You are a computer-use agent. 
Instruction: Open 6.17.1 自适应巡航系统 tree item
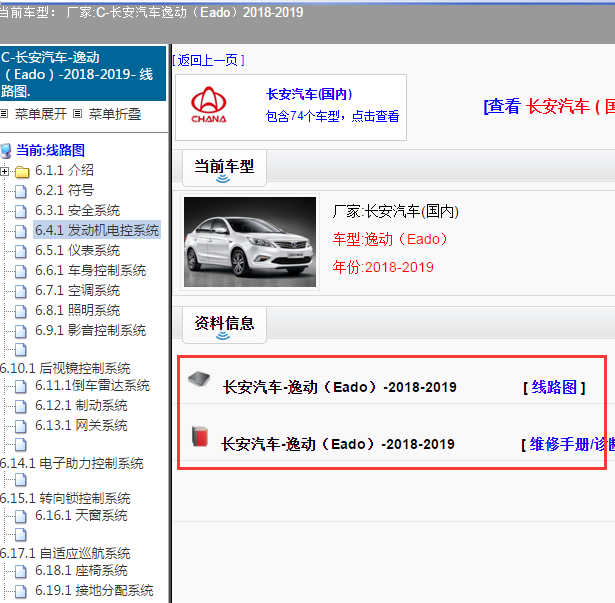click(x=65, y=553)
